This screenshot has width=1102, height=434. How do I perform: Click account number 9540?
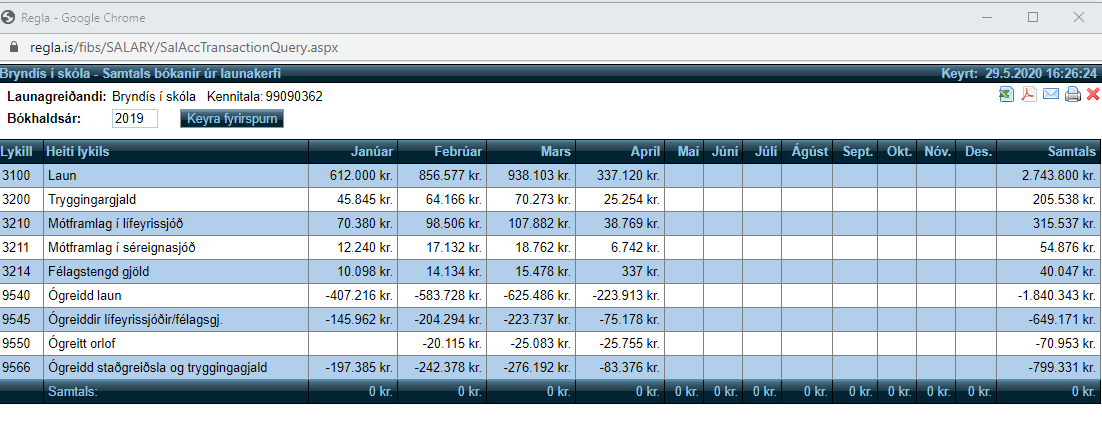(x=17, y=296)
